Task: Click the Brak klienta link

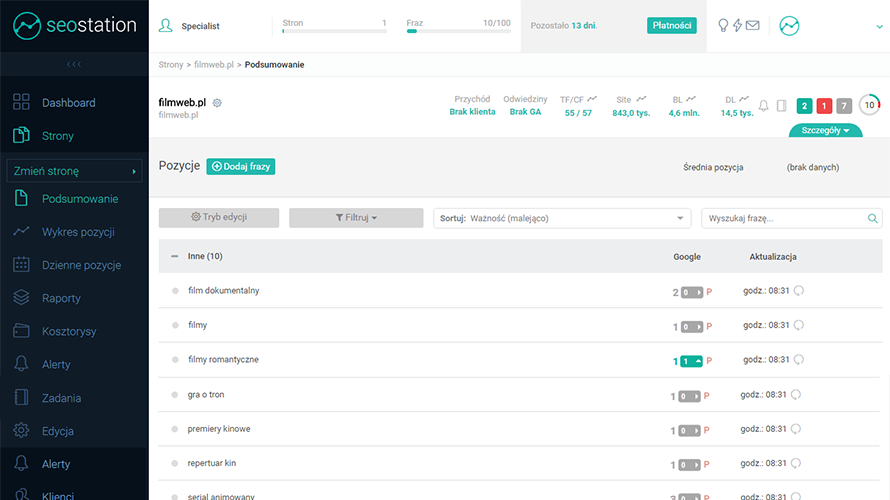Action: (x=472, y=112)
